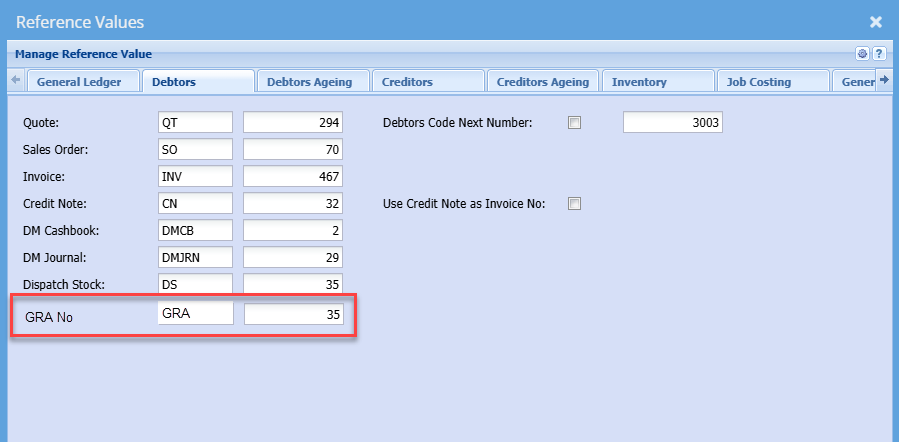Enable Debtors Code Next Number checkbox

click(574, 123)
